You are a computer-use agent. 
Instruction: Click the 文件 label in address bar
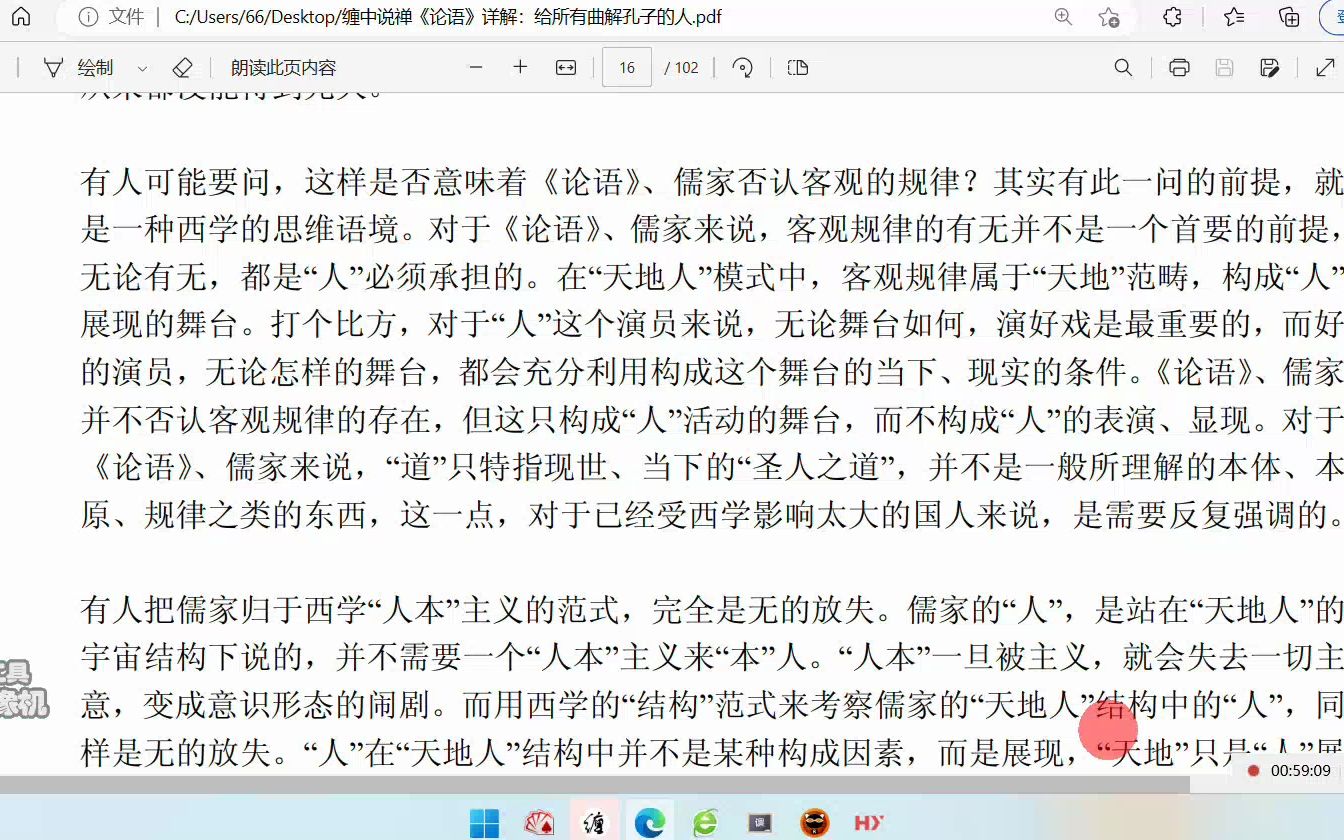pyautogui.click(x=126, y=17)
